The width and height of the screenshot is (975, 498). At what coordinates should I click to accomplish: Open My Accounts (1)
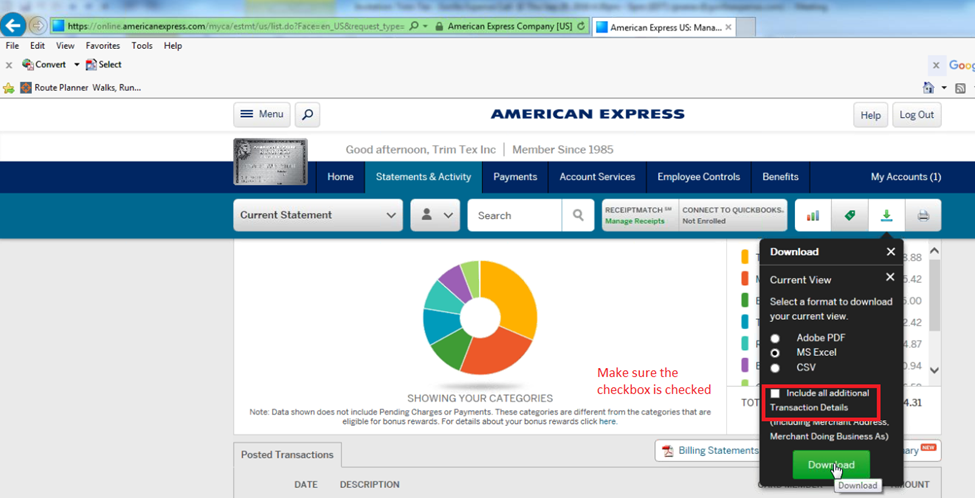tap(905, 177)
